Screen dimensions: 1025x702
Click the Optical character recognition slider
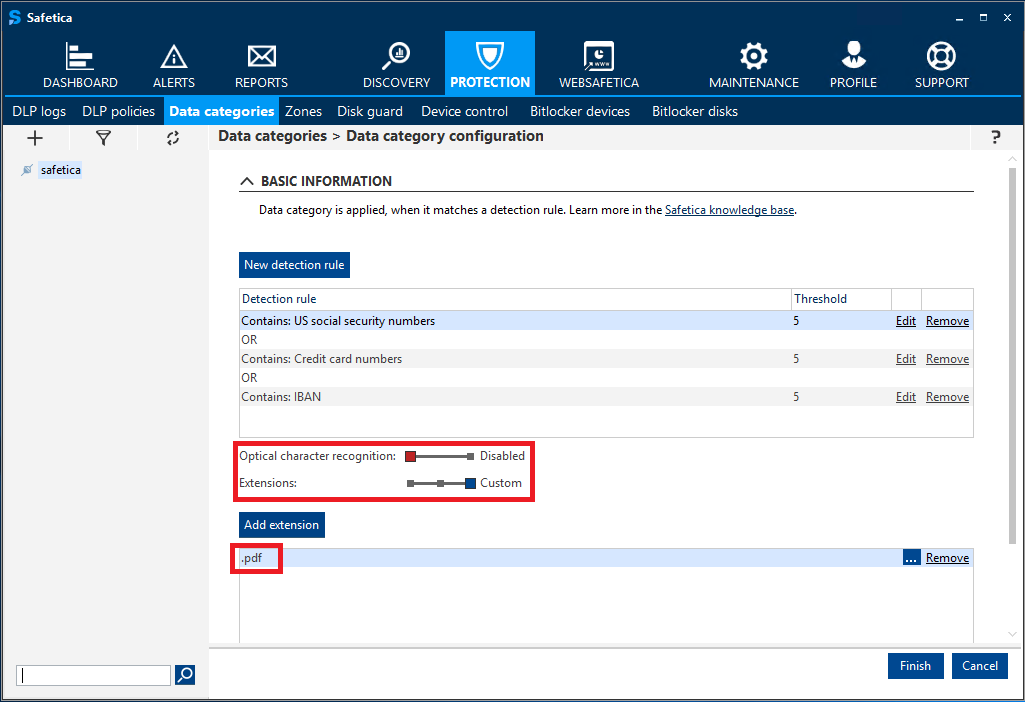[x=439, y=456]
